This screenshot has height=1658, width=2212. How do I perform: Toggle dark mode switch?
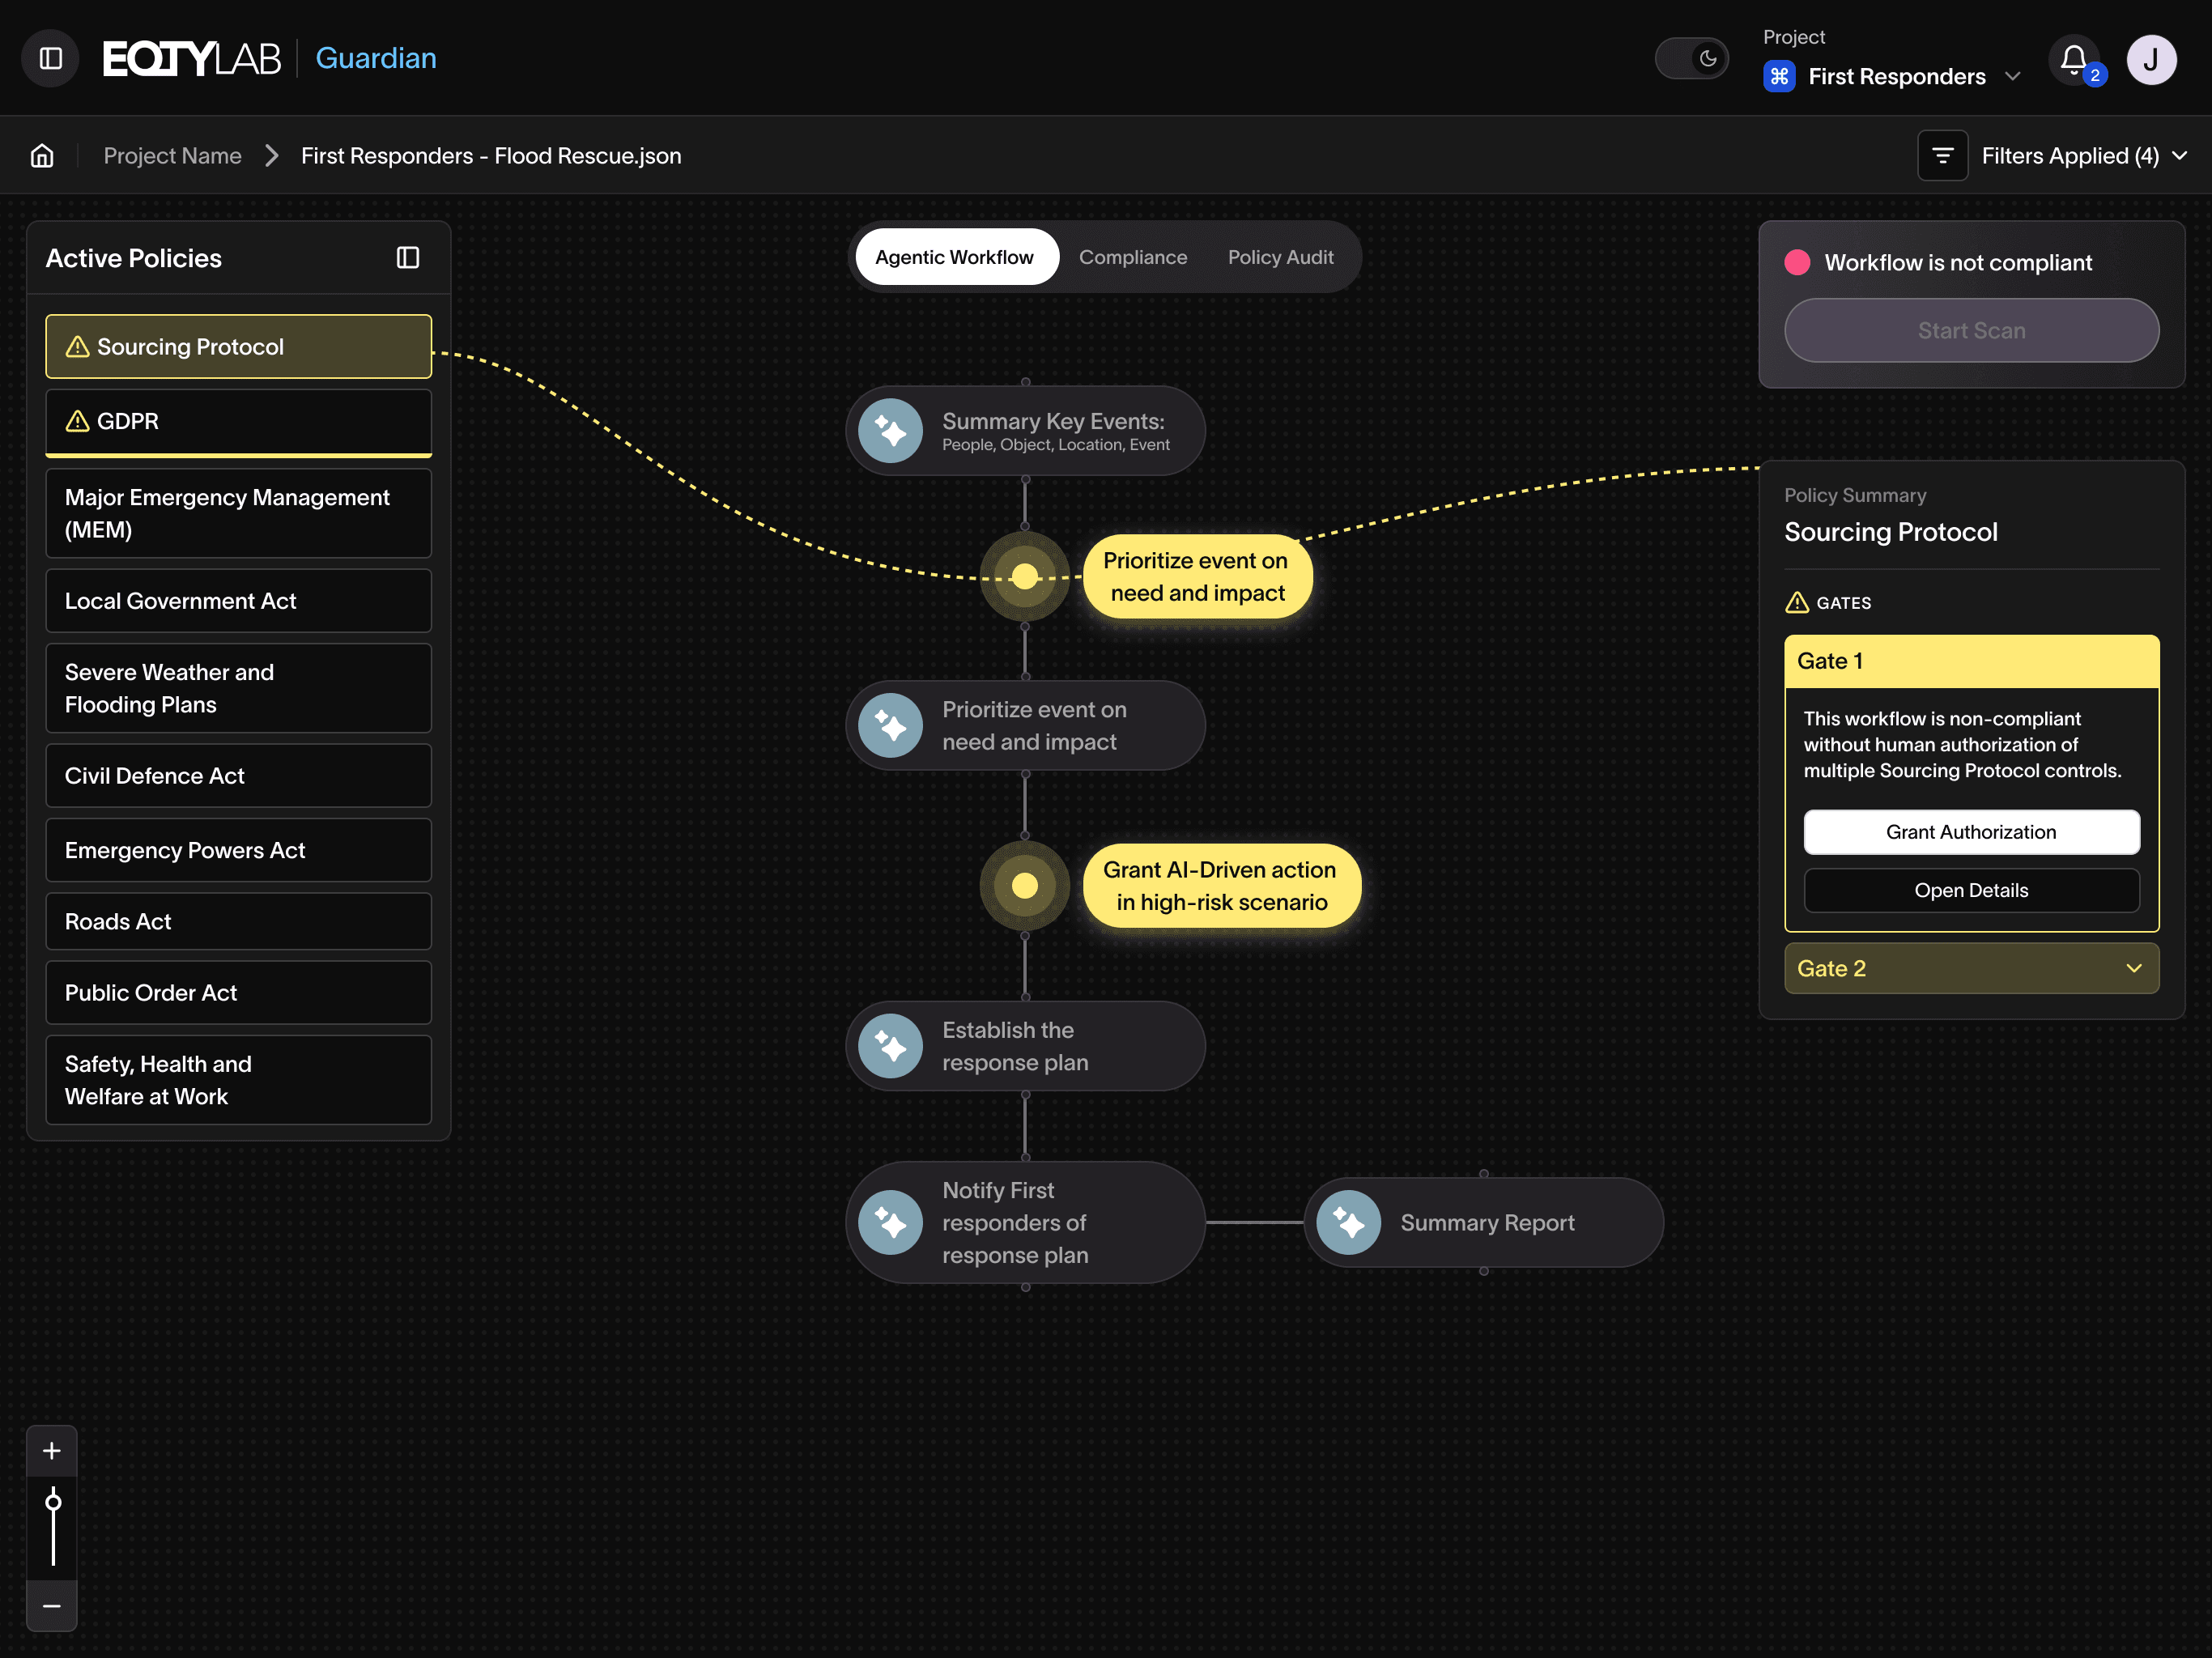pos(1692,58)
